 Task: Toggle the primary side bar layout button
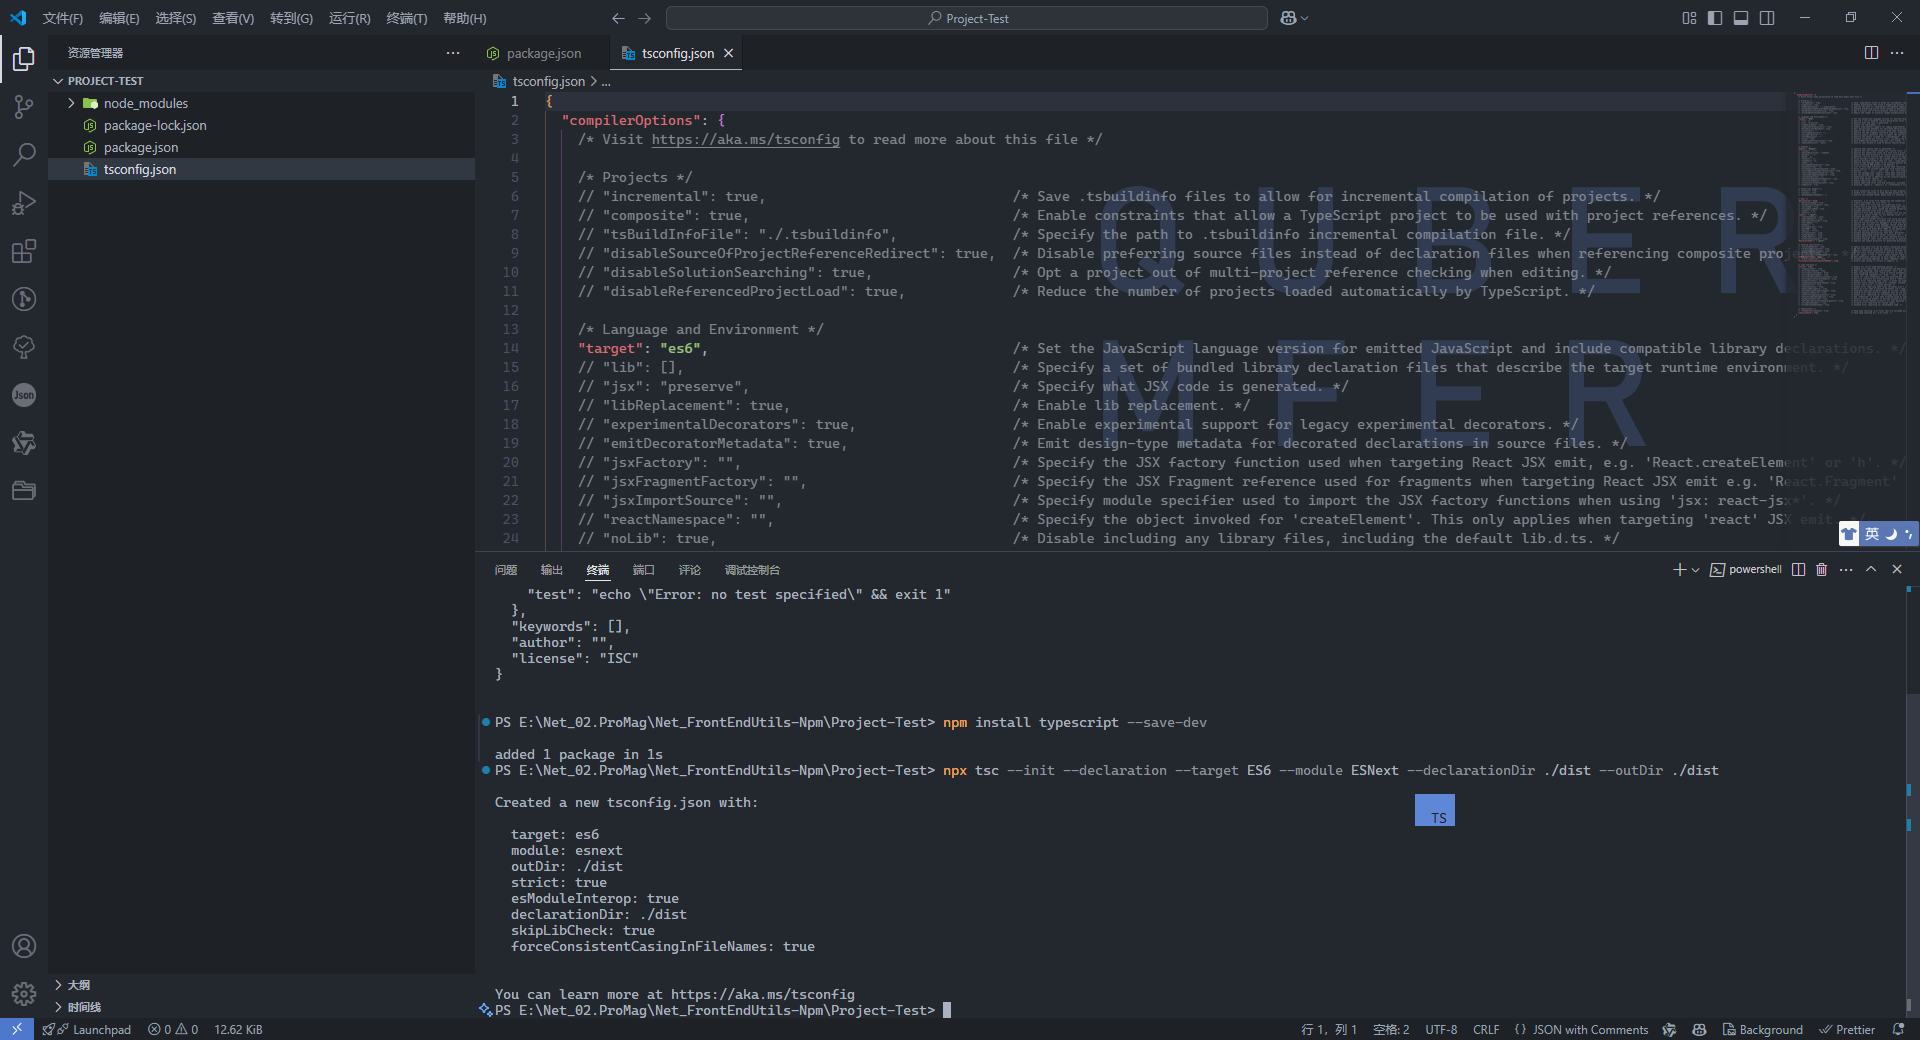coord(1715,18)
